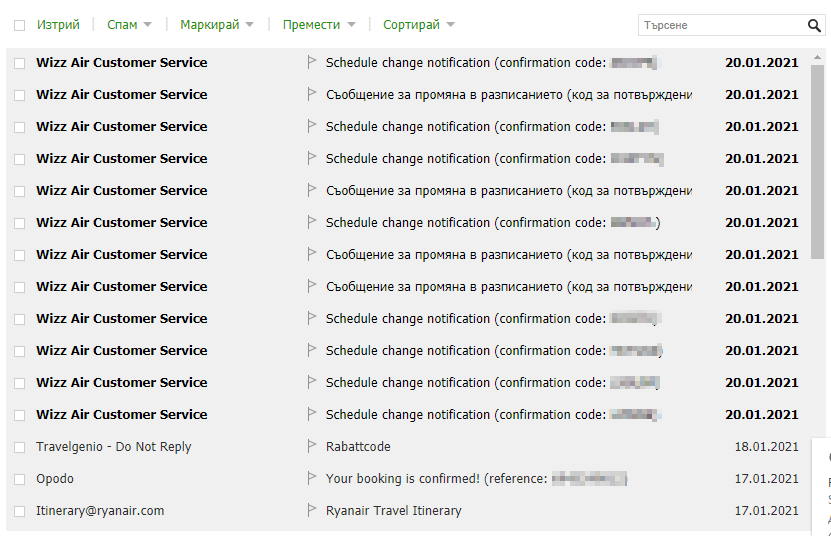Open the Ryanair Travel Itinerary subject
This screenshot has width=831, height=536.
(x=394, y=511)
